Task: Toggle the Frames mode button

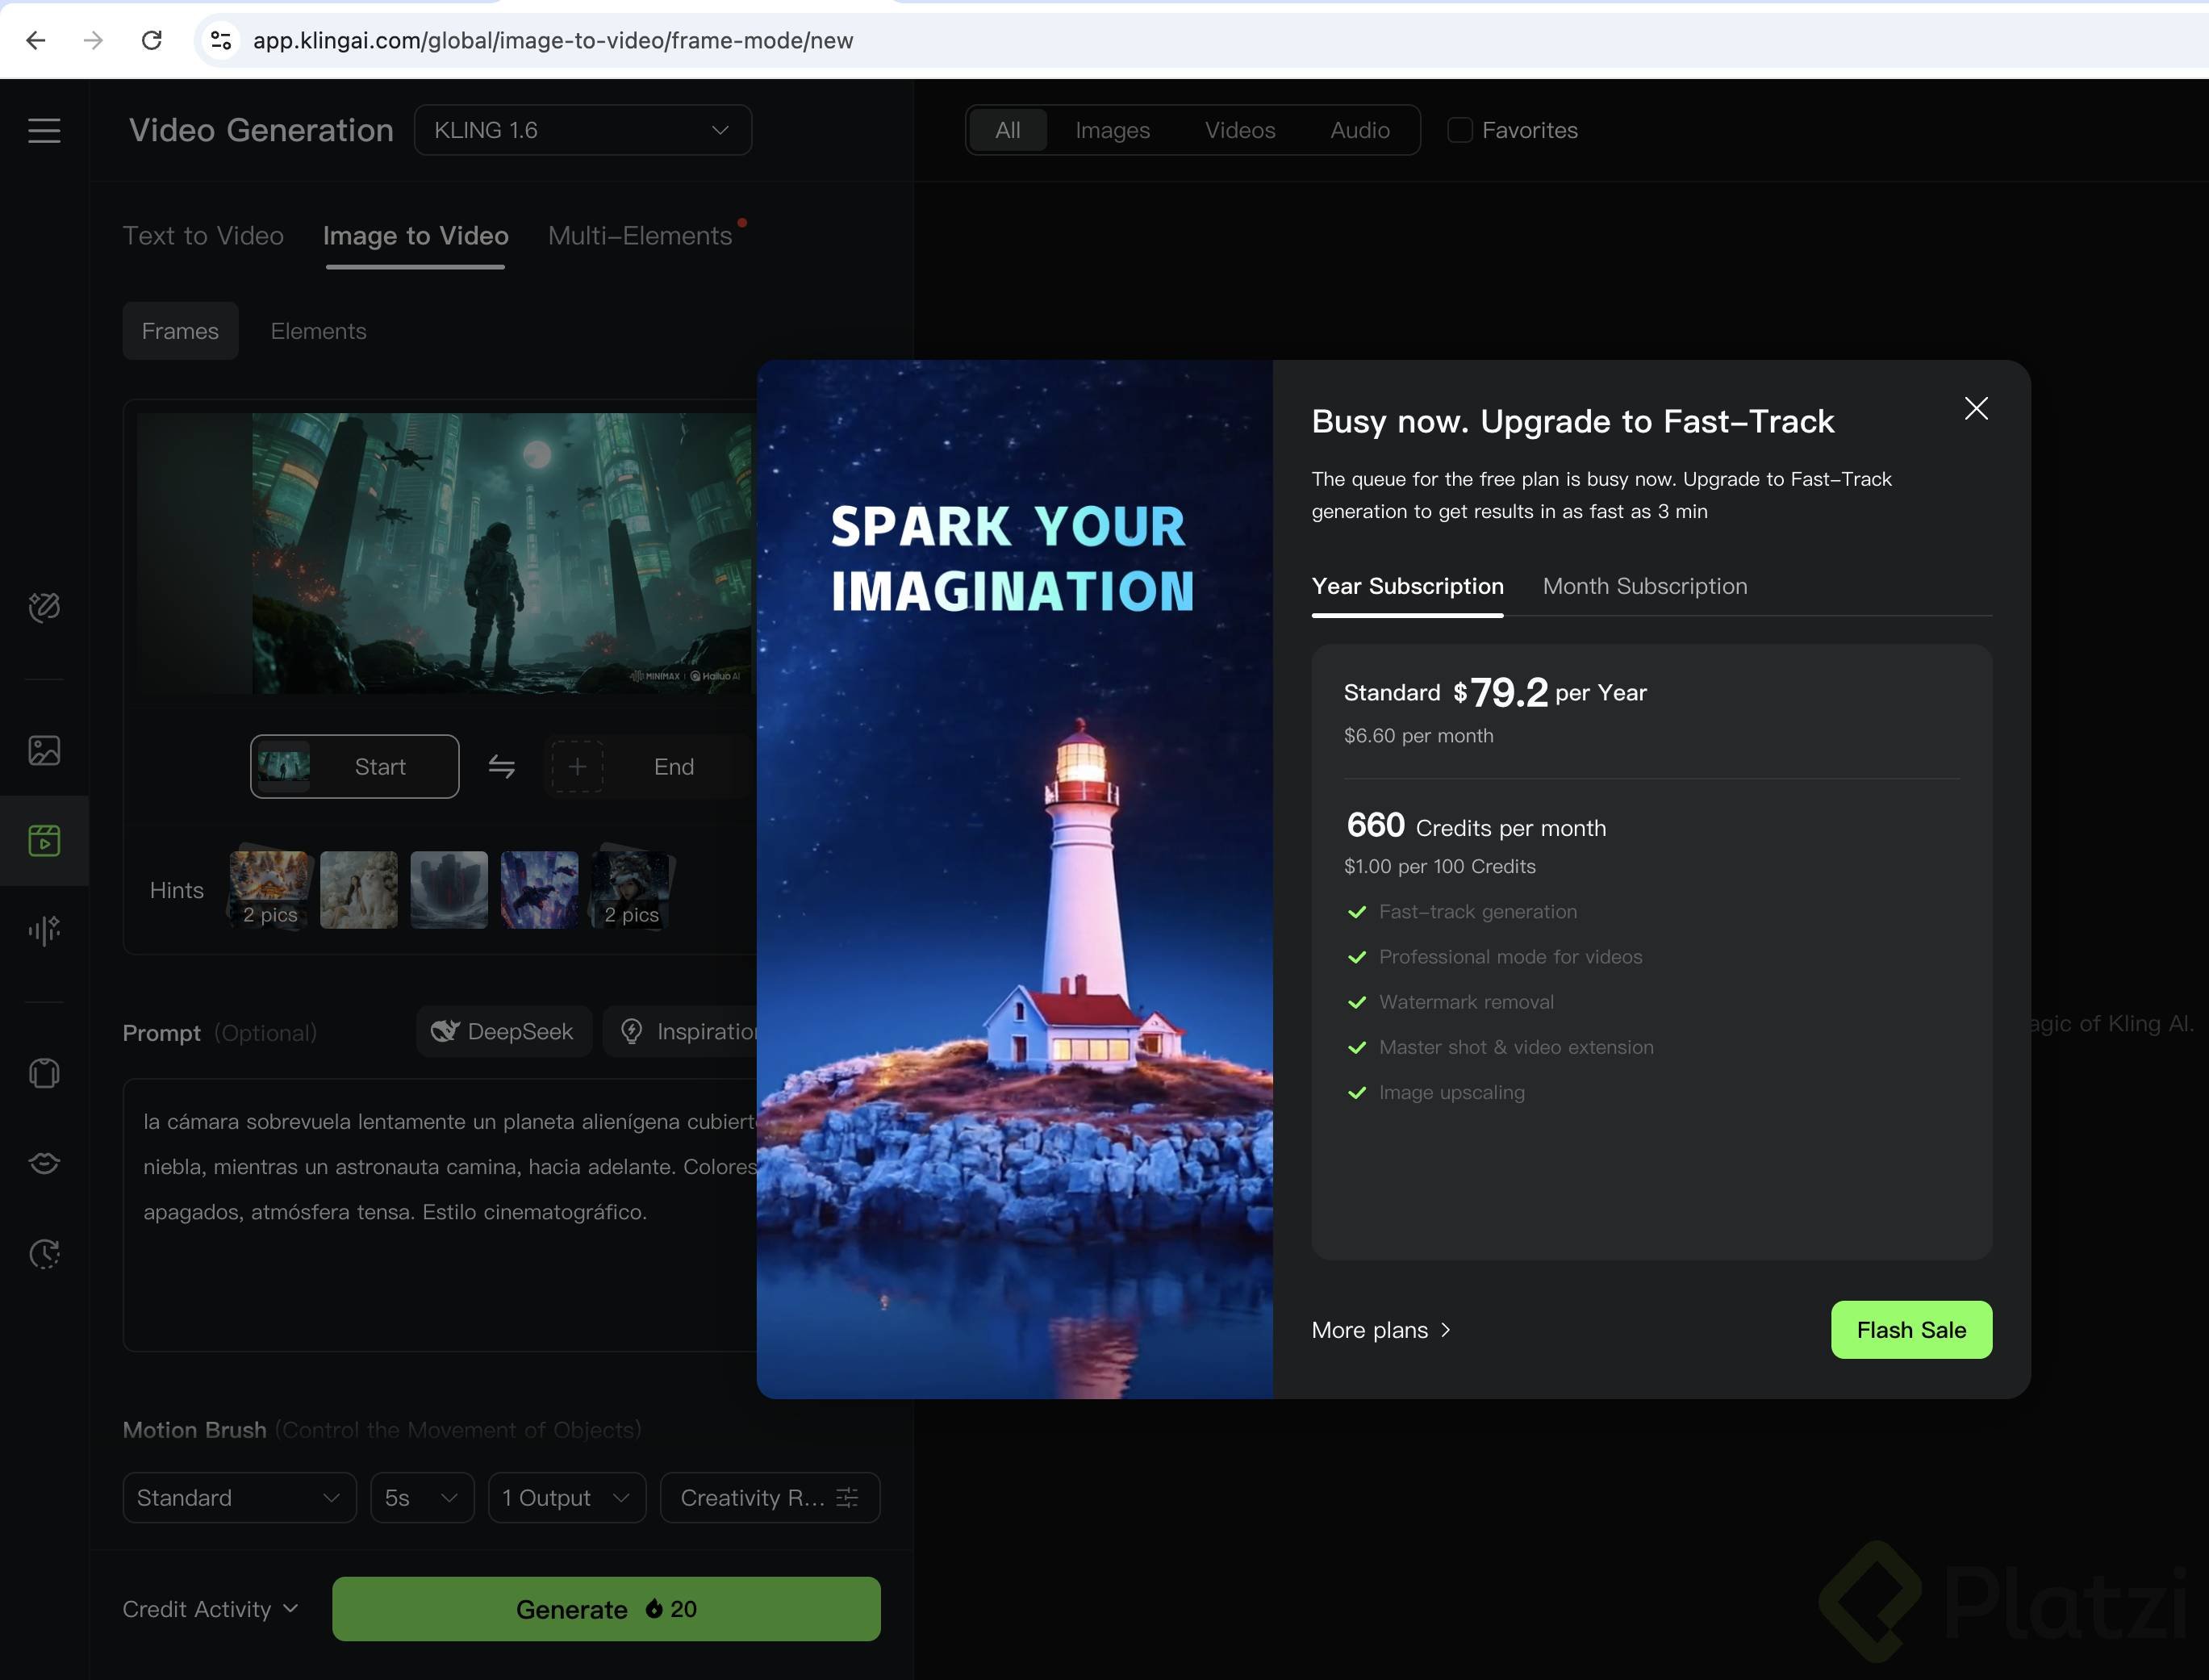Action: (x=180, y=331)
